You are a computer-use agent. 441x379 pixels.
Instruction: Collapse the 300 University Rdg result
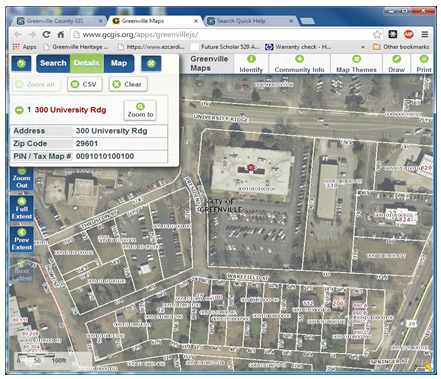(x=19, y=110)
